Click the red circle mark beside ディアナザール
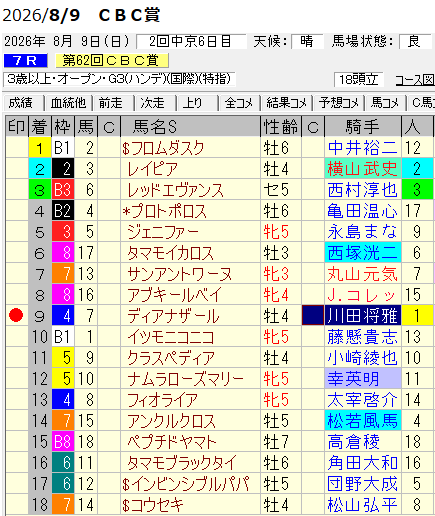This screenshot has width=435, height=516. [x=16, y=315]
